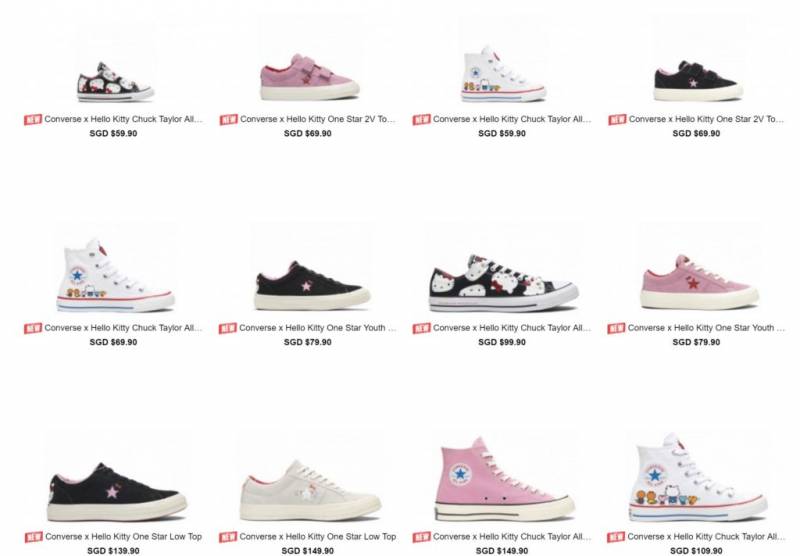Click NEW badge beside the SGD $99.90 product
The image size is (800, 556).
coord(421,328)
